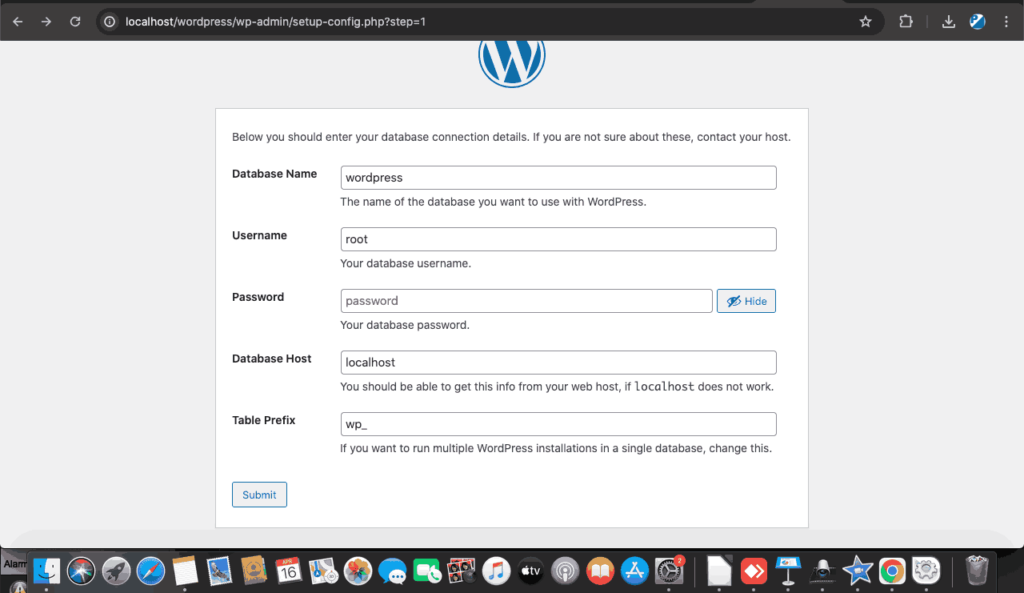Select the Table Prefix field showing wp_

(557, 424)
